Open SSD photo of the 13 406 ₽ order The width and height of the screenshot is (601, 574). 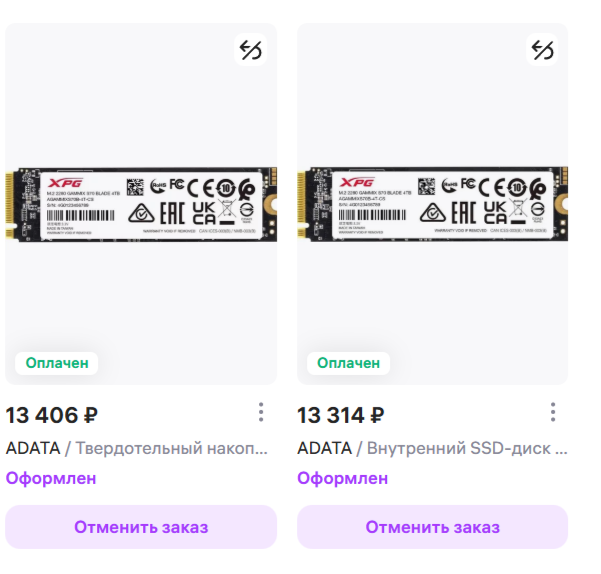click(141, 204)
